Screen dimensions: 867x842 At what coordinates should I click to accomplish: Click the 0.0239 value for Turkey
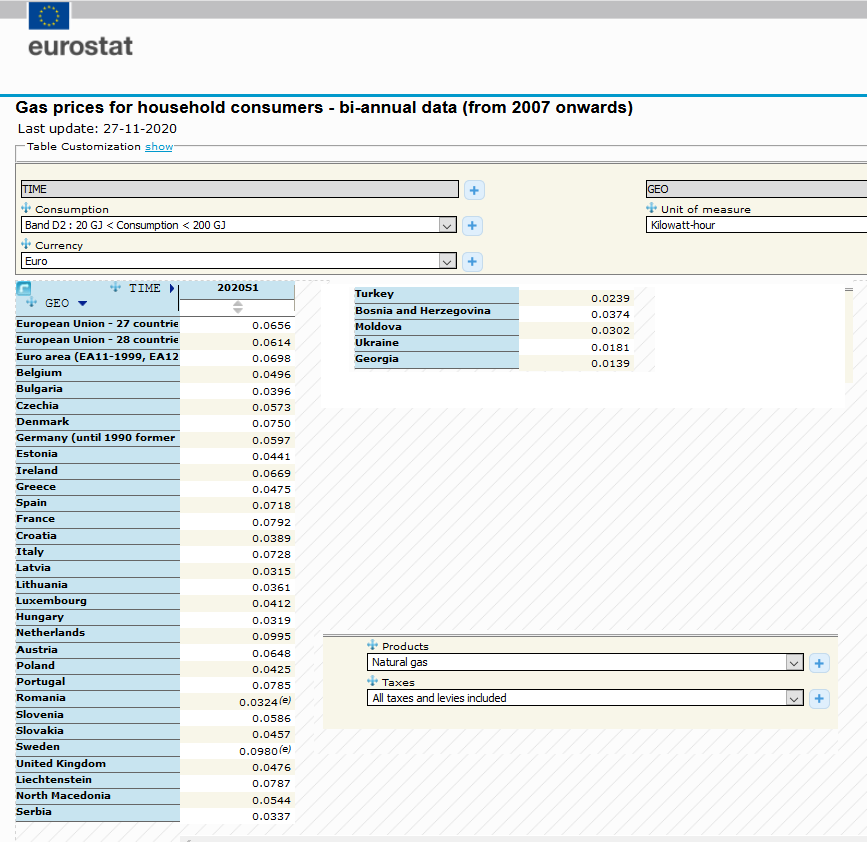click(x=610, y=299)
